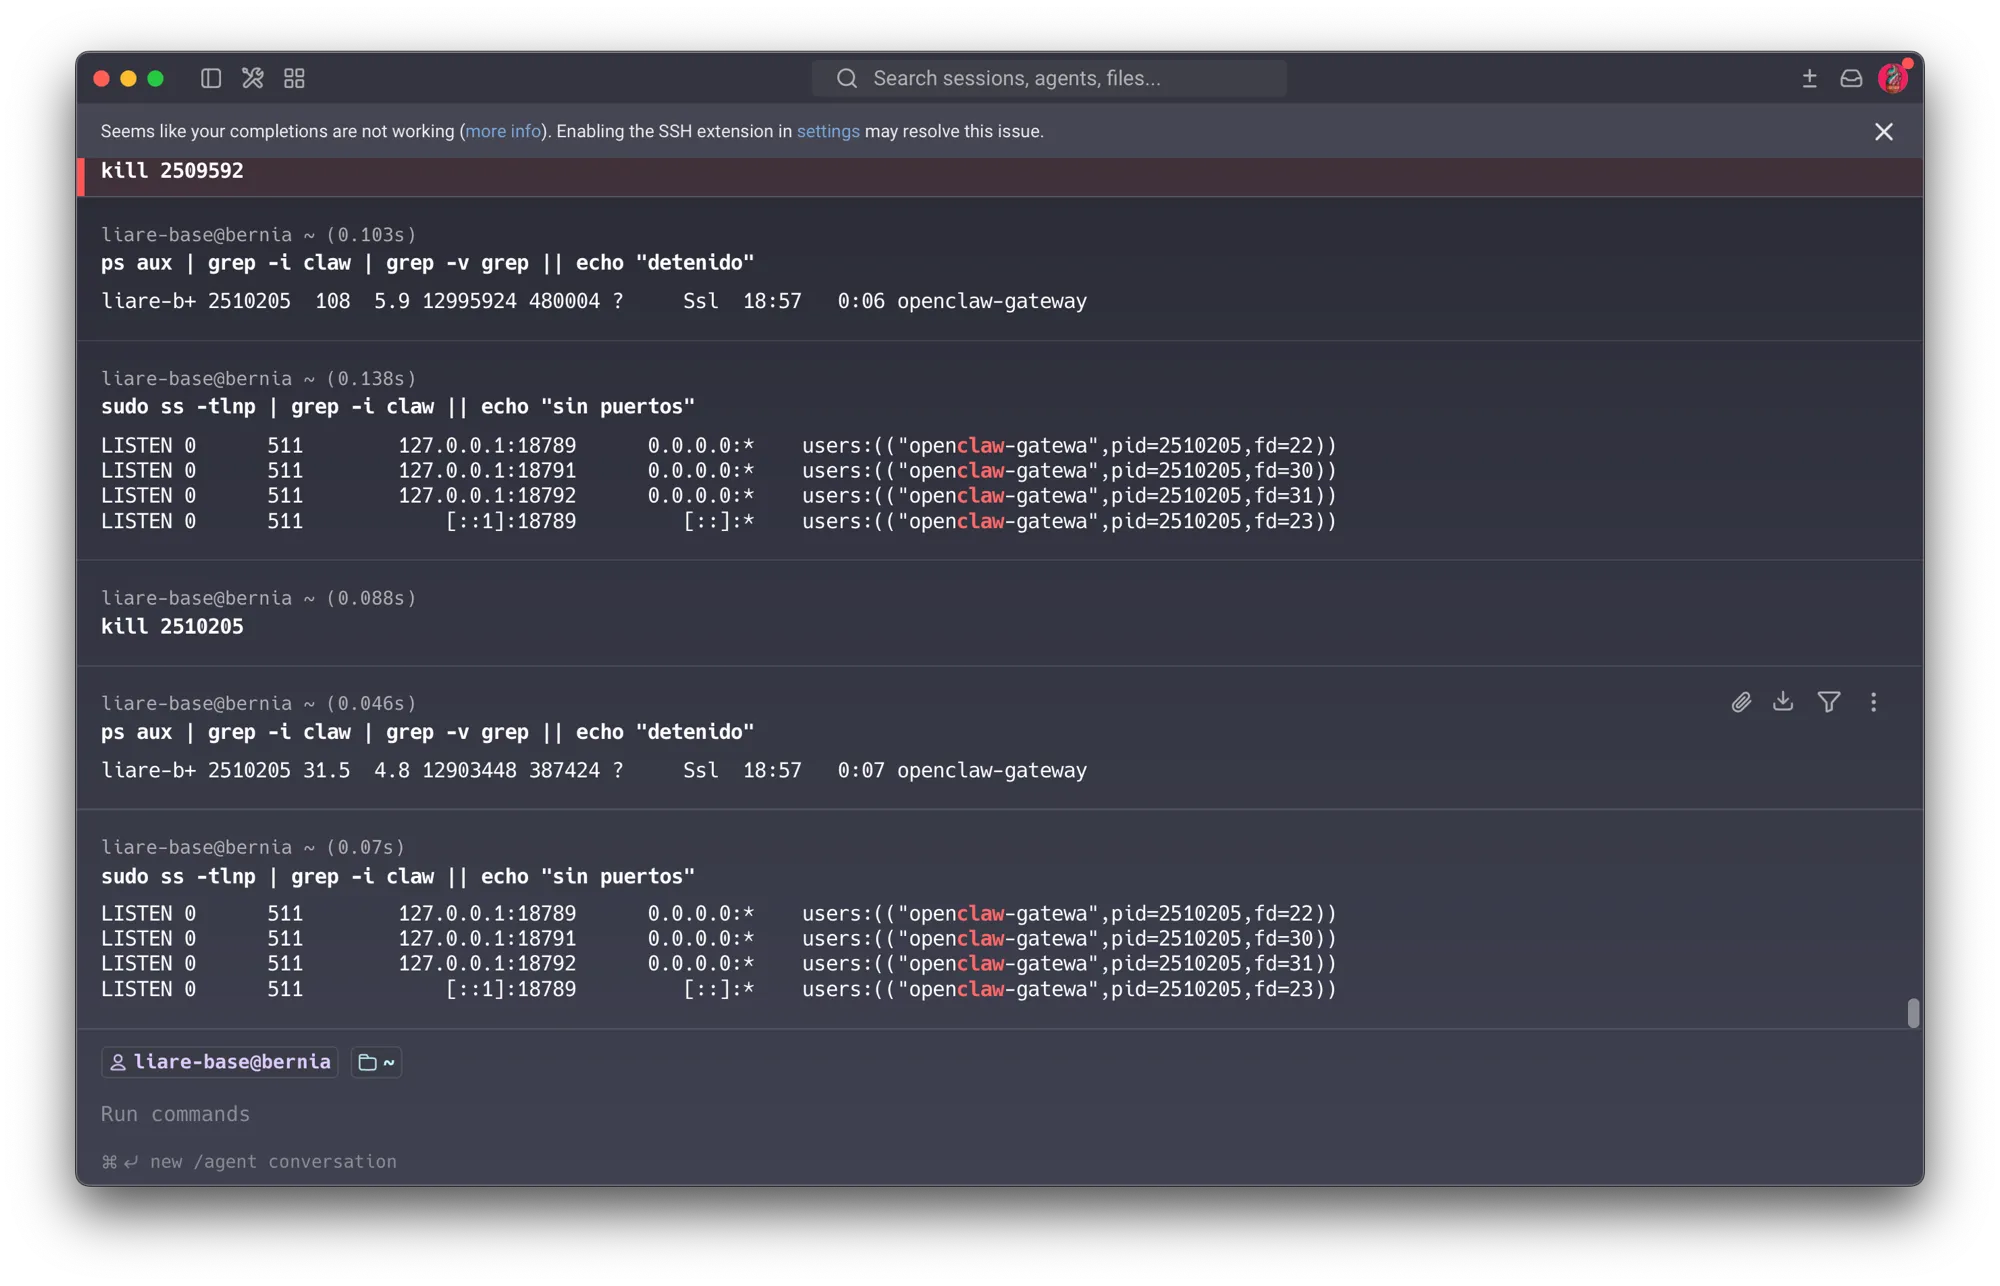Open the user profile avatar
2000x1286 pixels.
(x=1893, y=77)
